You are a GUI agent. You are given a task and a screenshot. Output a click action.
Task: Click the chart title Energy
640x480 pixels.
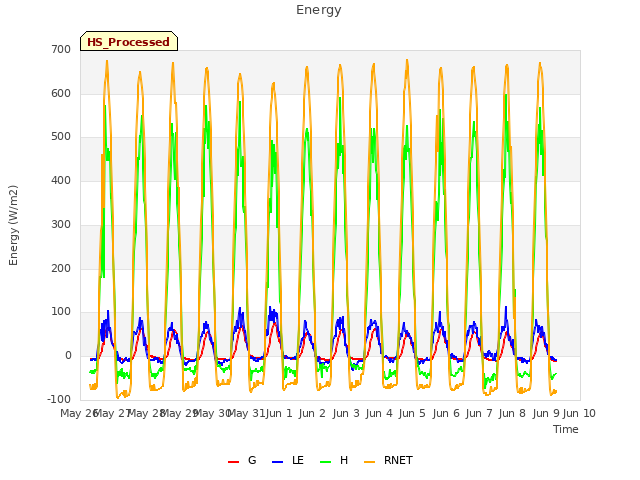pyautogui.click(x=319, y=10)
